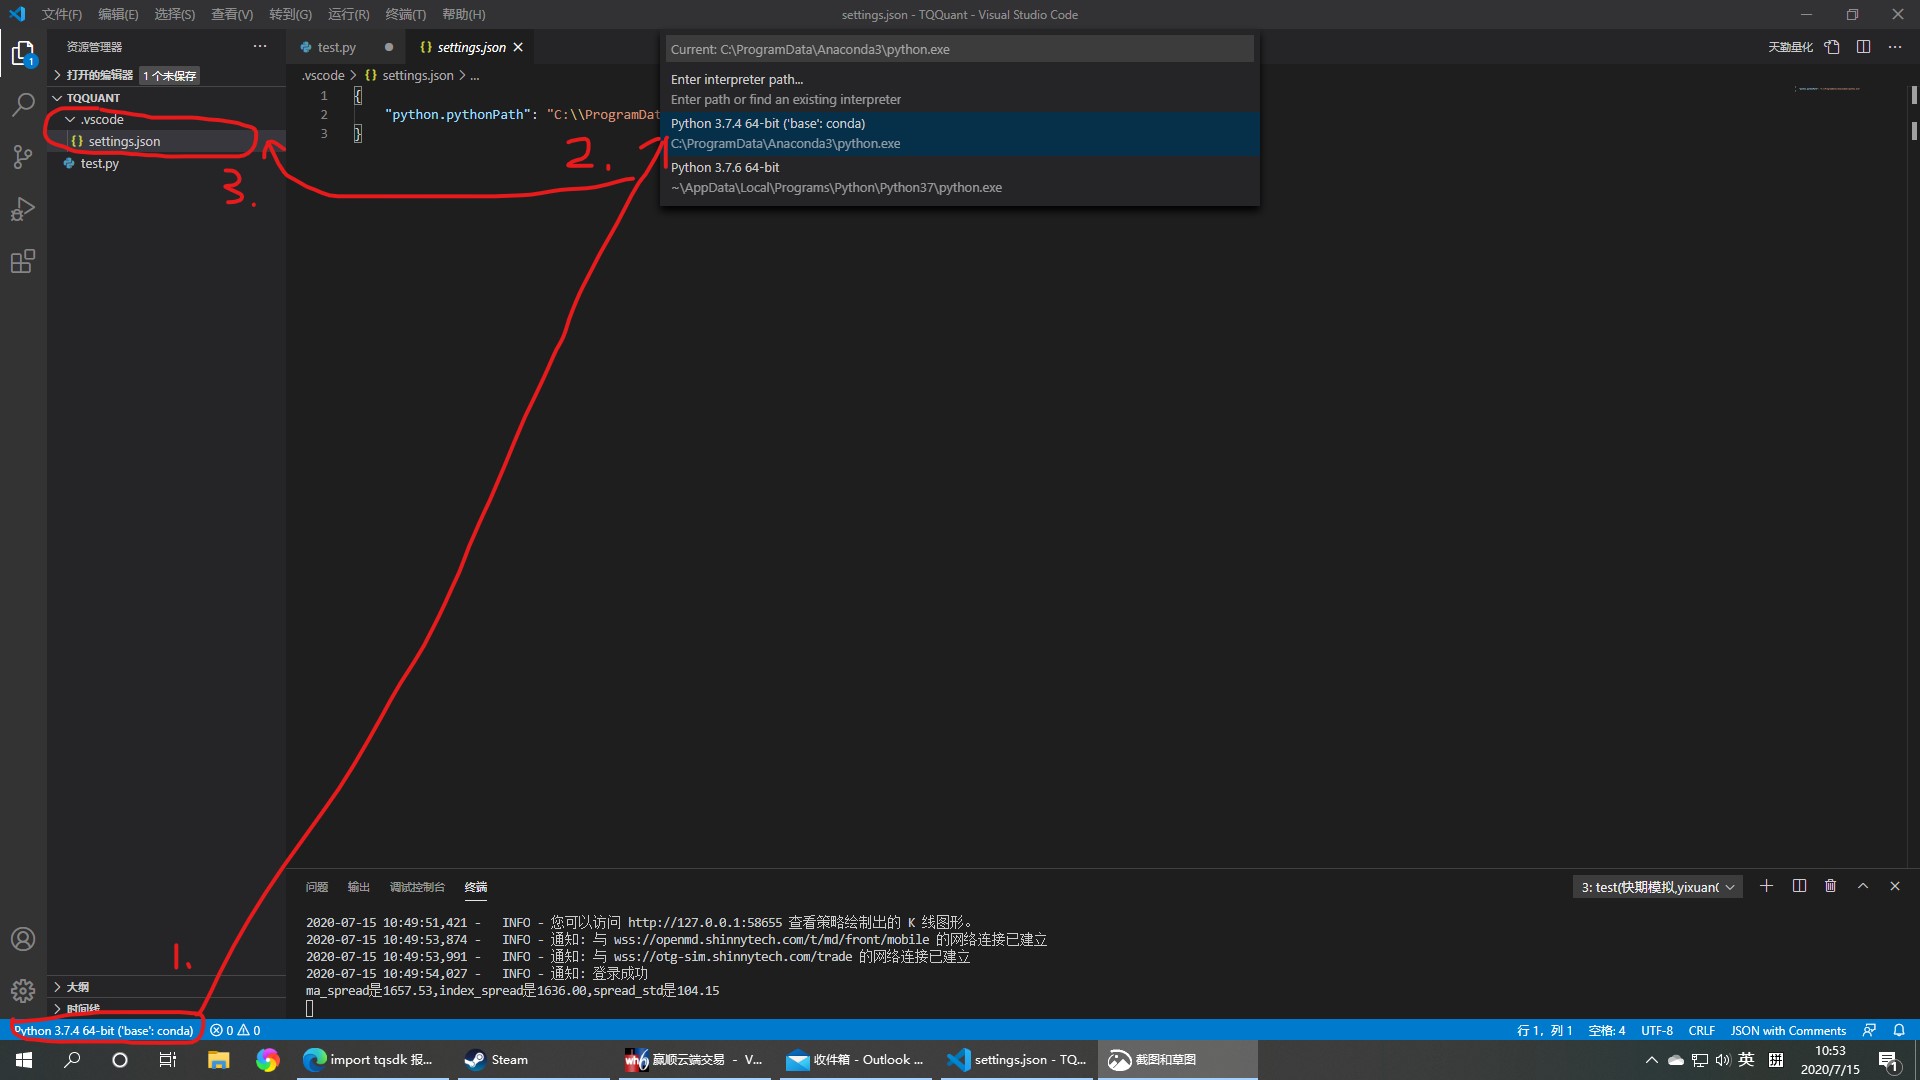Screen dimensions: 1920x1080
Task: Expand the 大纲 outline section
Action: click(166, 987)
